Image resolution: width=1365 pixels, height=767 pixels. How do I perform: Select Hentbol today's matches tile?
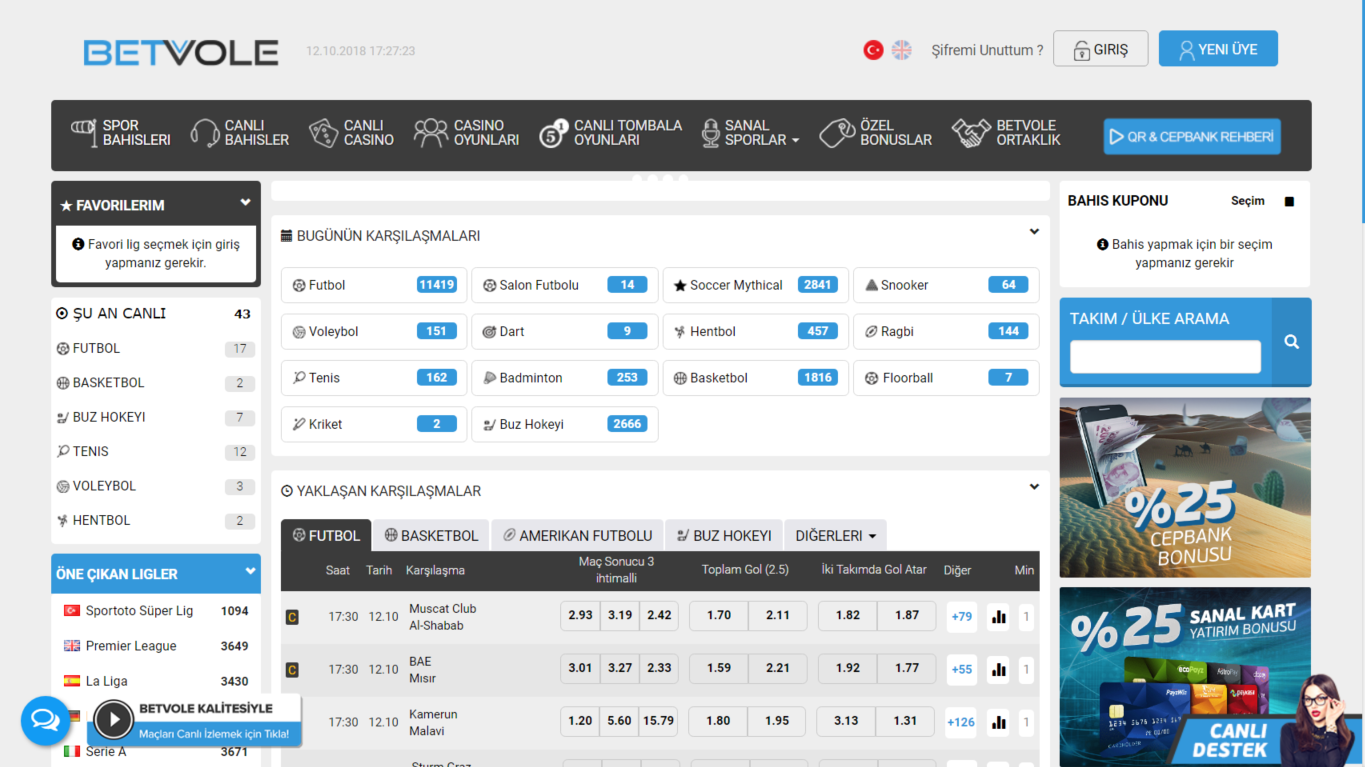(756, 332)
